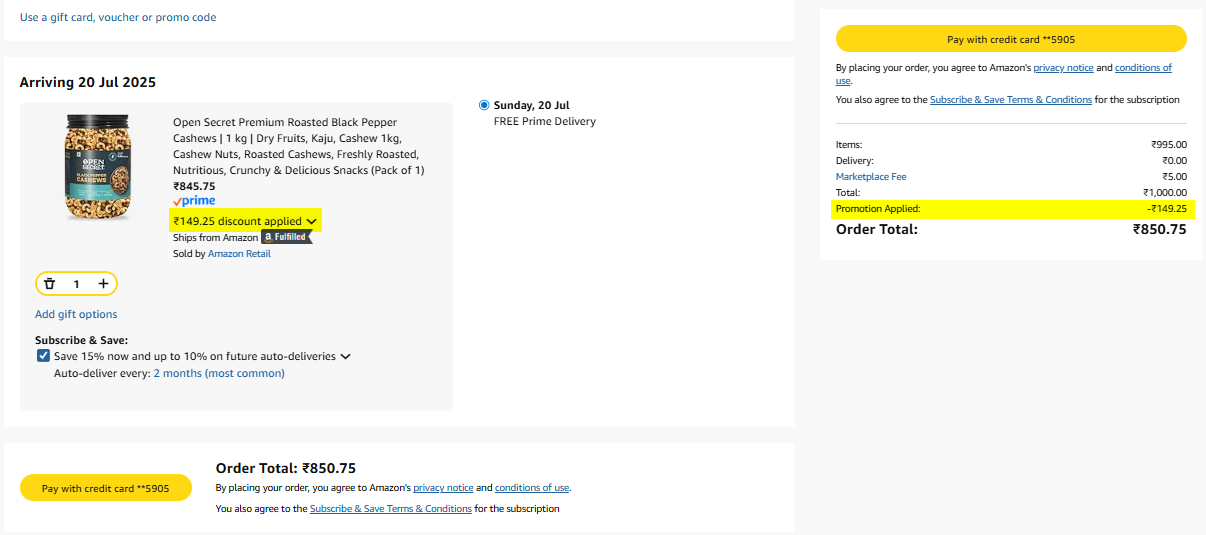
Task: Change auto-deliver frequency 2 months
Action: pos(219,373)
